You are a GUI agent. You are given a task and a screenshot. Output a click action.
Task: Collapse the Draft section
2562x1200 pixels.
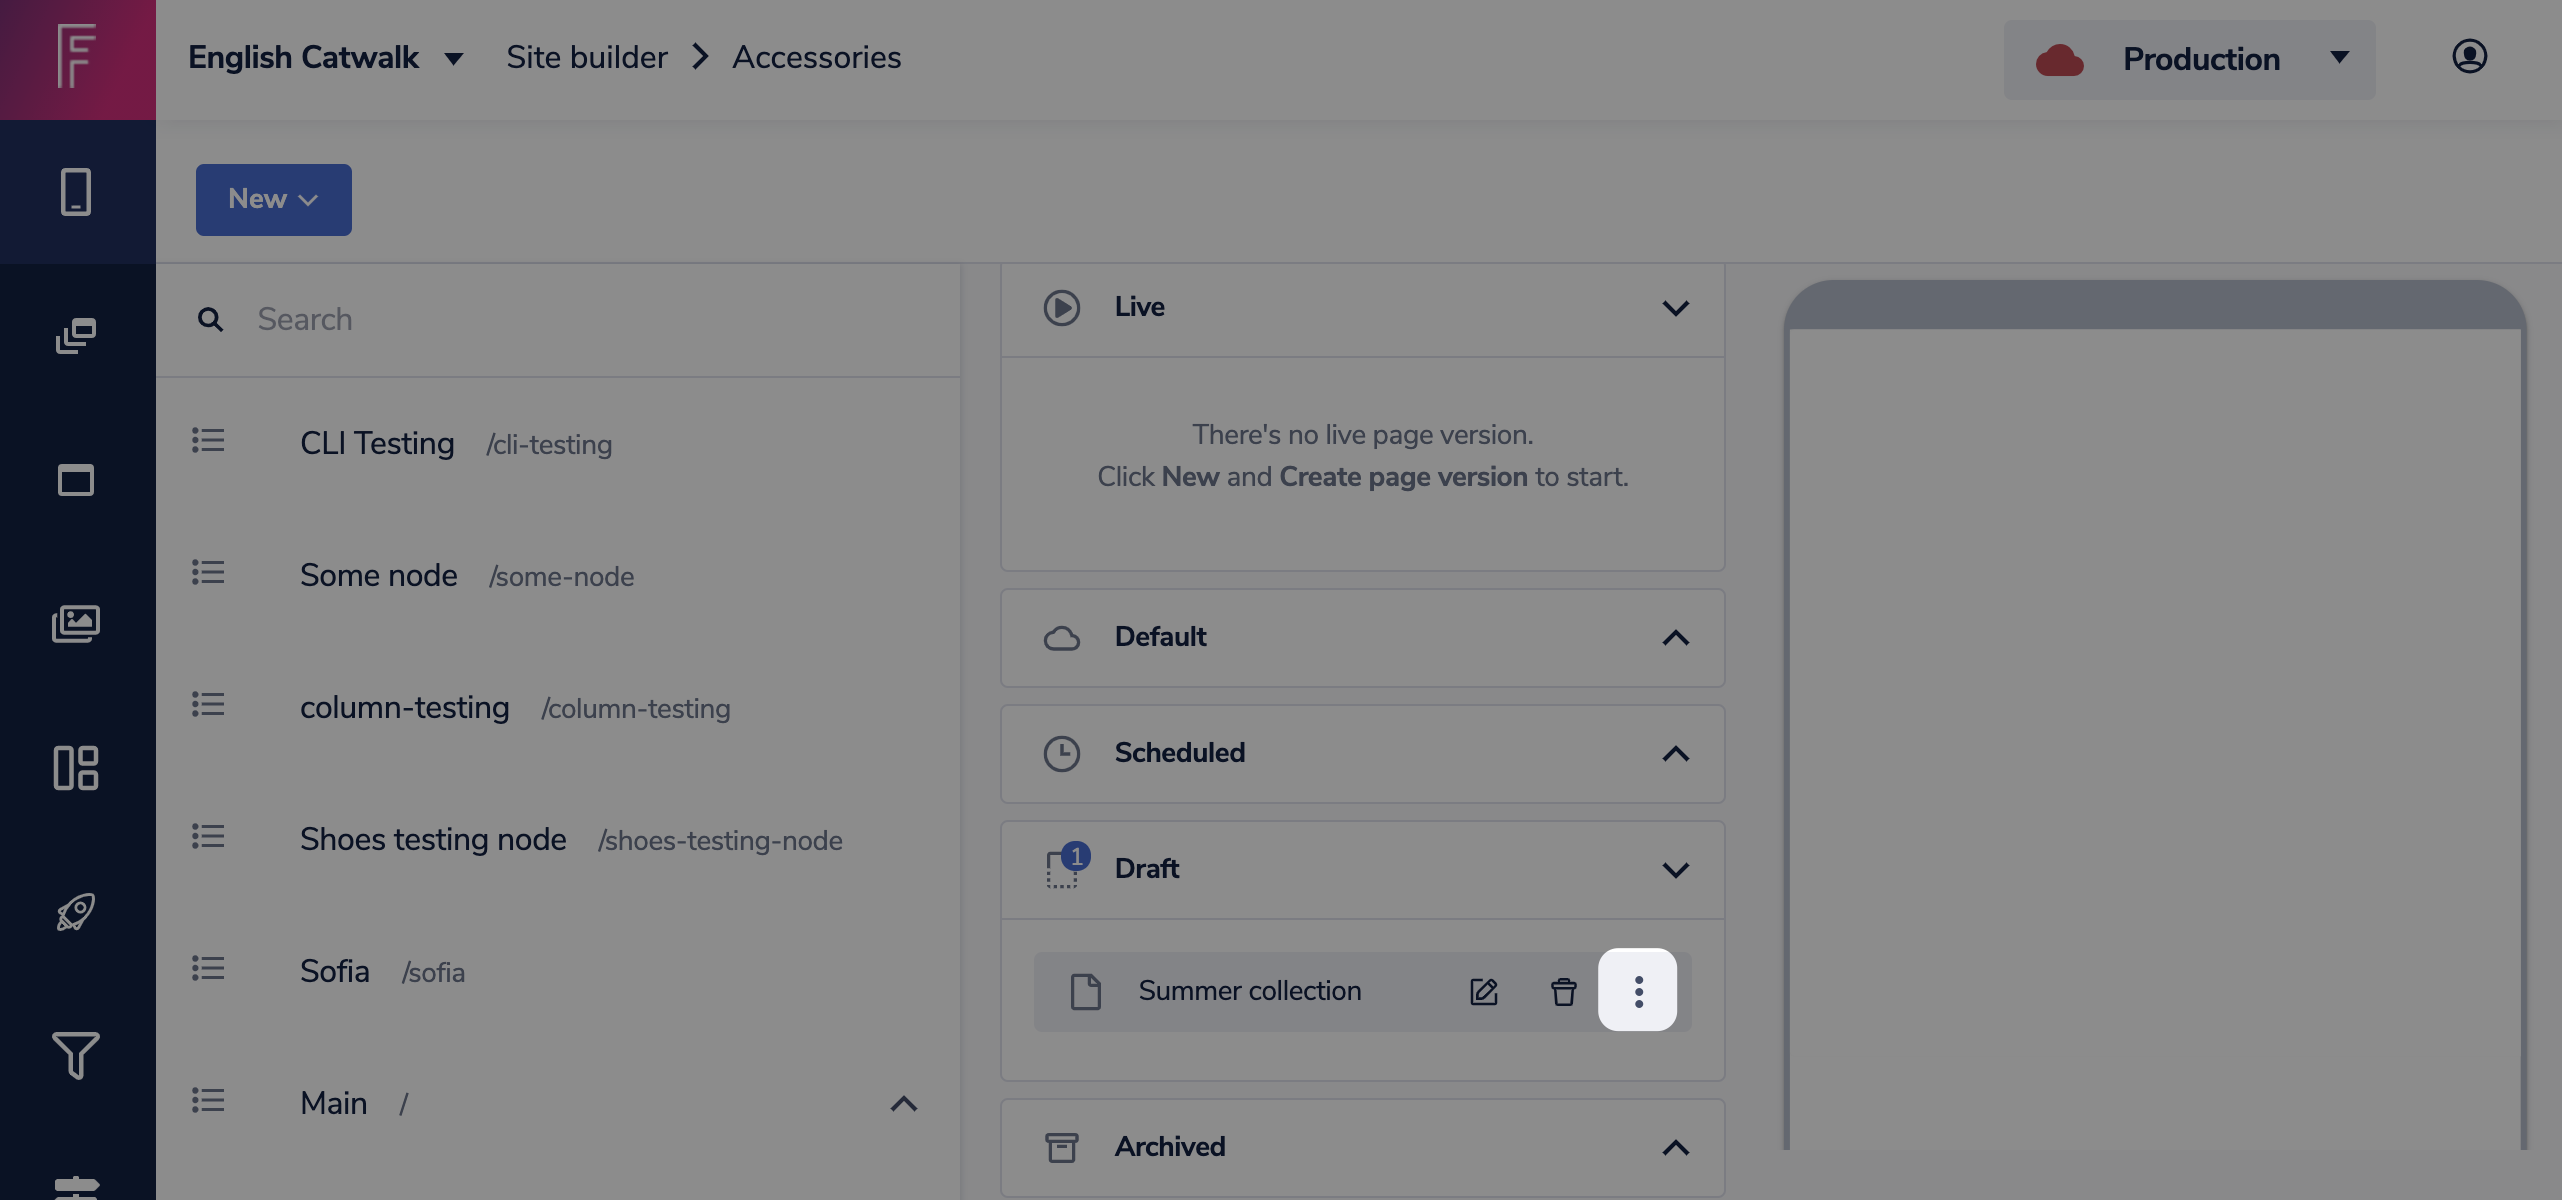point(1675,870)
